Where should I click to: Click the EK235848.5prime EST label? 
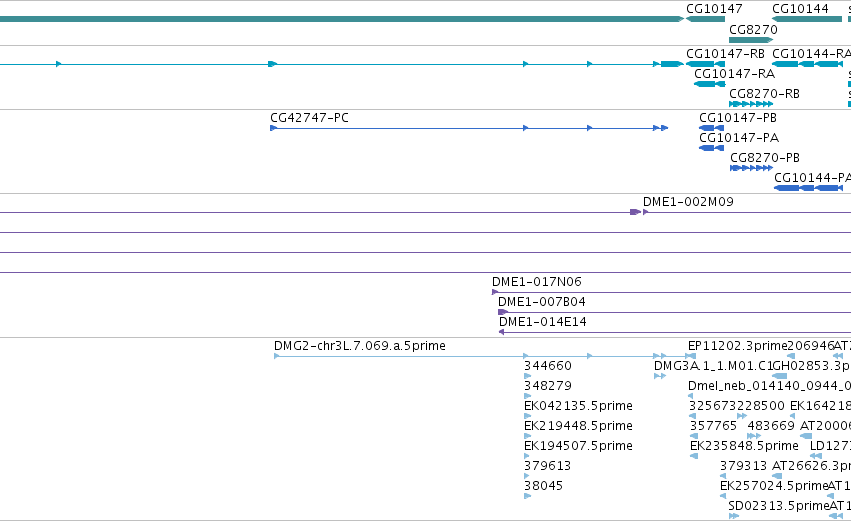[744, 446]
